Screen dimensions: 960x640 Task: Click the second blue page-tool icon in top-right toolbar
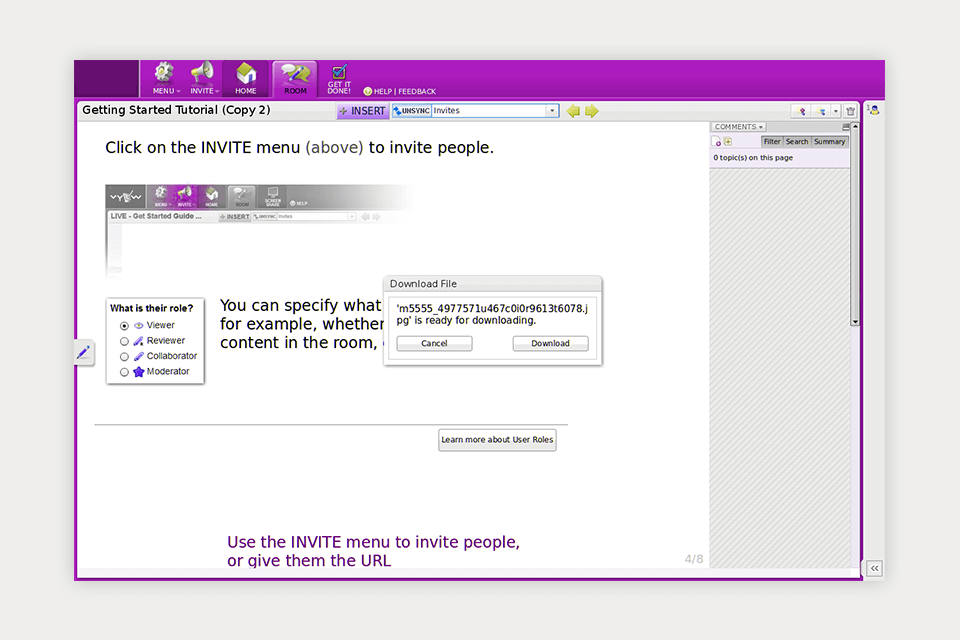(x=821, y=111)
